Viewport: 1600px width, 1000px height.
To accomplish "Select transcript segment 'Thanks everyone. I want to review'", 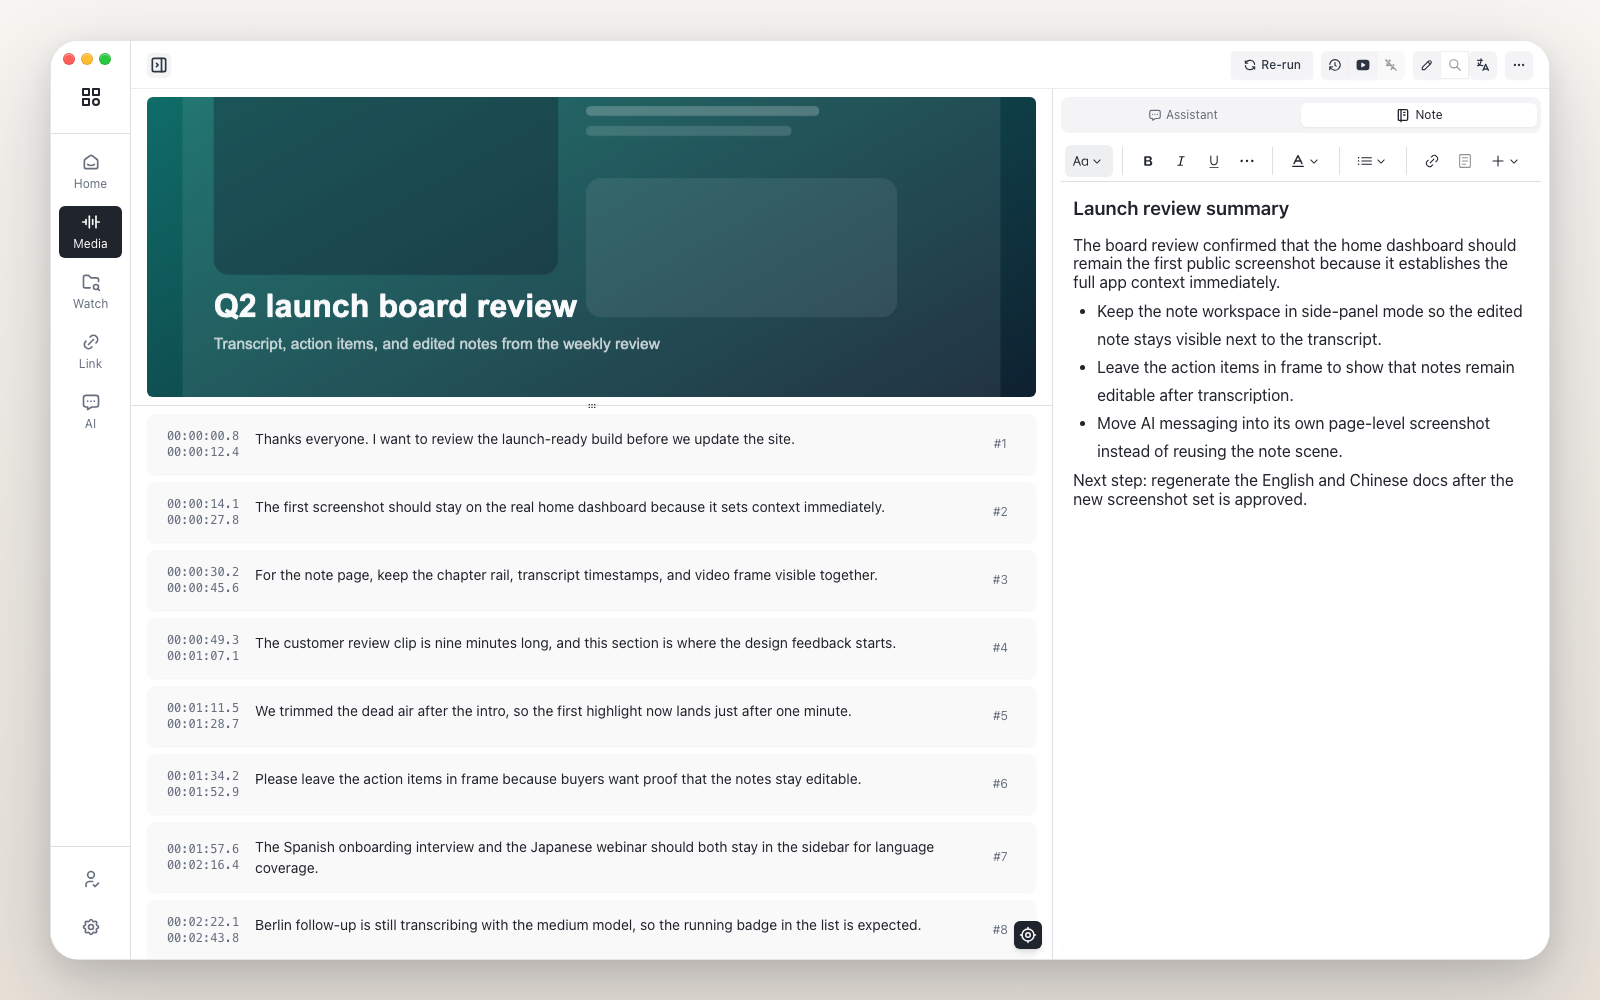I will coord(591,444).
